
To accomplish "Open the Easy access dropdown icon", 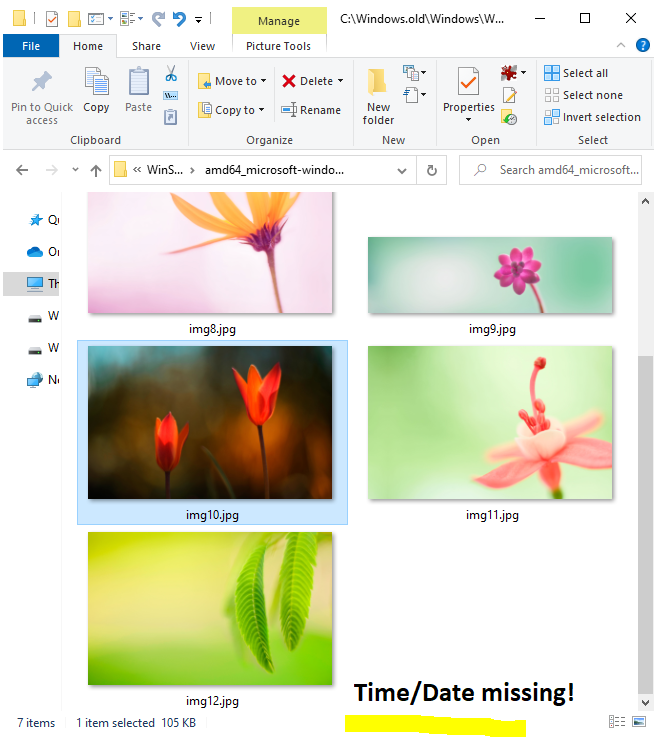I will pos(415,95).
